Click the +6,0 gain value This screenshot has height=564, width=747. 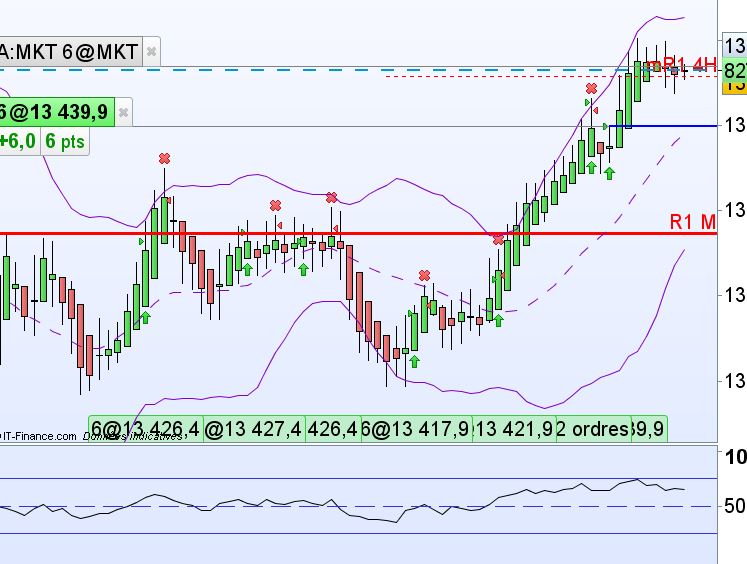pyautogui.click(x=19, y=141)
